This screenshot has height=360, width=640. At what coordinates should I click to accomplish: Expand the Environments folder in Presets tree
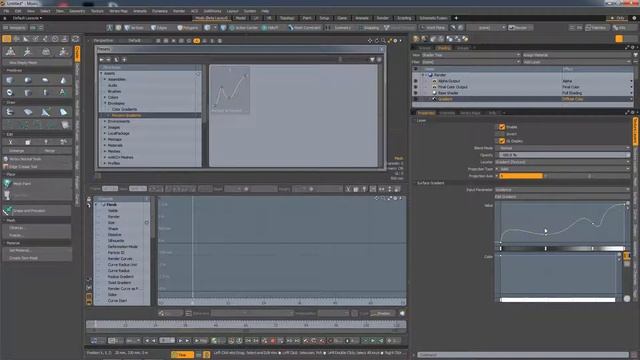pyautogui.click(x=105, y=122)
